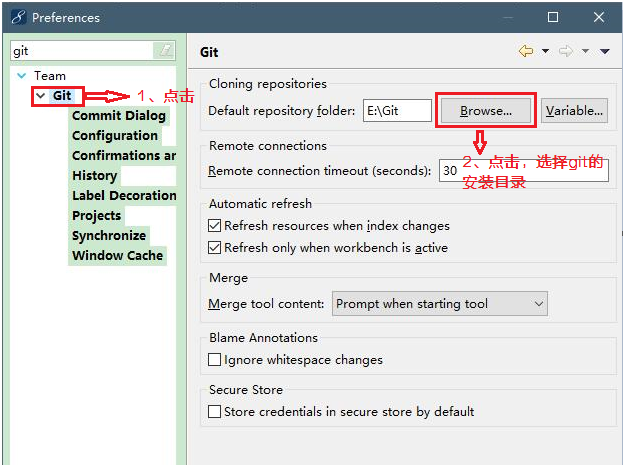The height and width of the screenshot is (467, 625).
Task: Open the Confirmations preferences page
Action: pyautogui.click(x=124, y=155)
